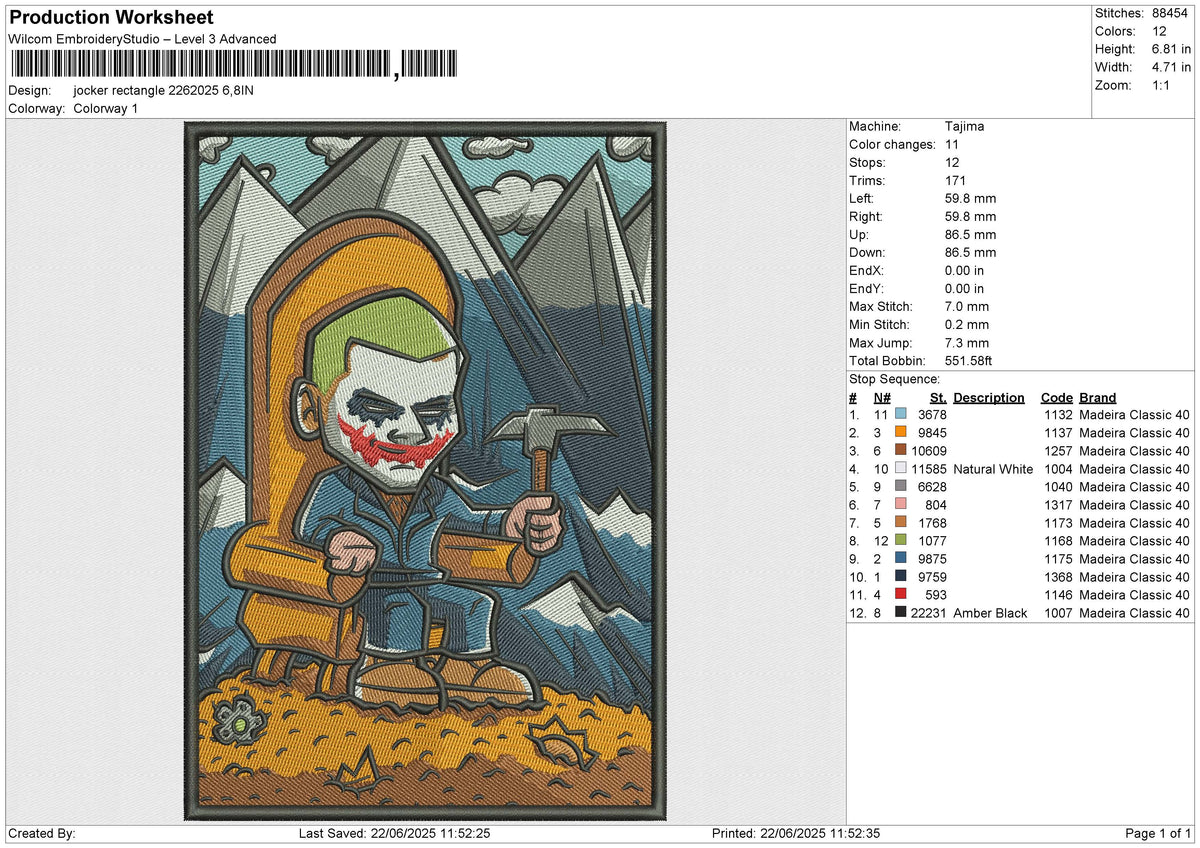Click the Amber Black color swatch
1200x848 pixels.
(901, 613)
